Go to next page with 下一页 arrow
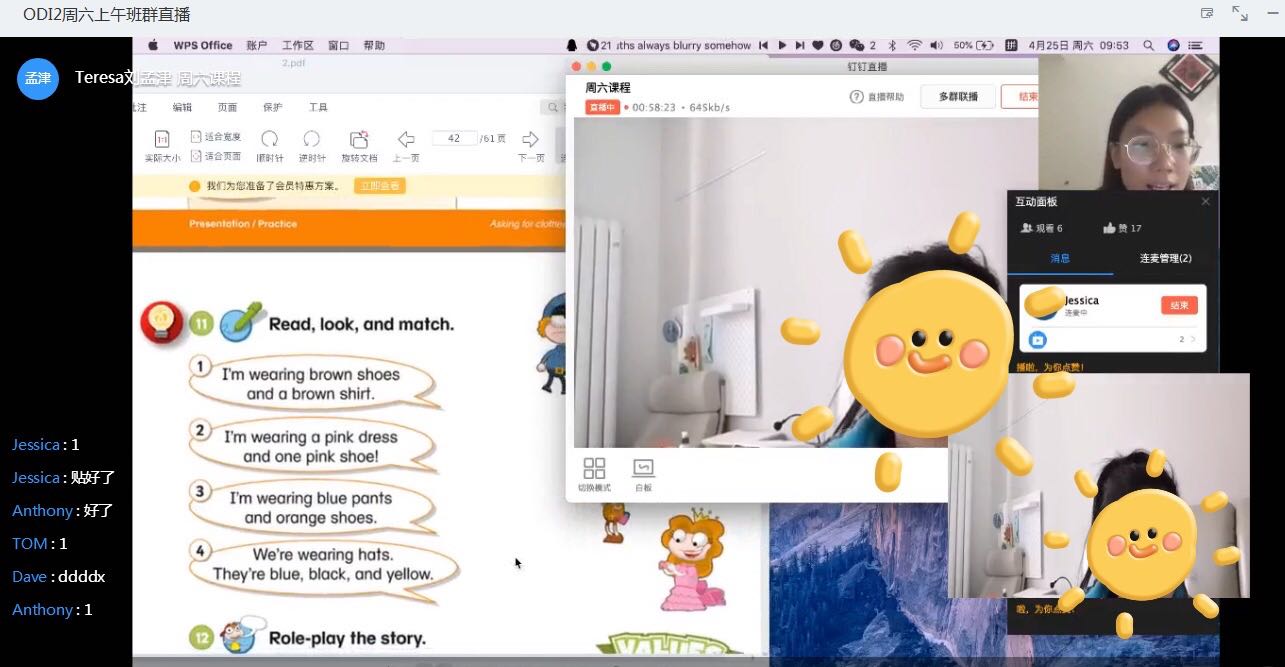This screenshot has height=667, width=1285. [x=531, y=140]
